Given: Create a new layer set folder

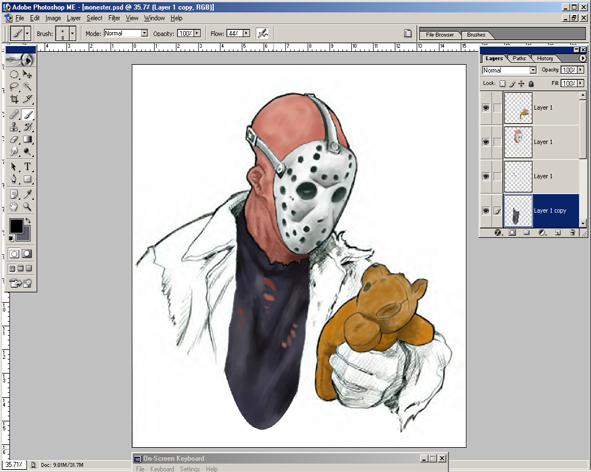Looking at the screenshot, I should 527,233.
